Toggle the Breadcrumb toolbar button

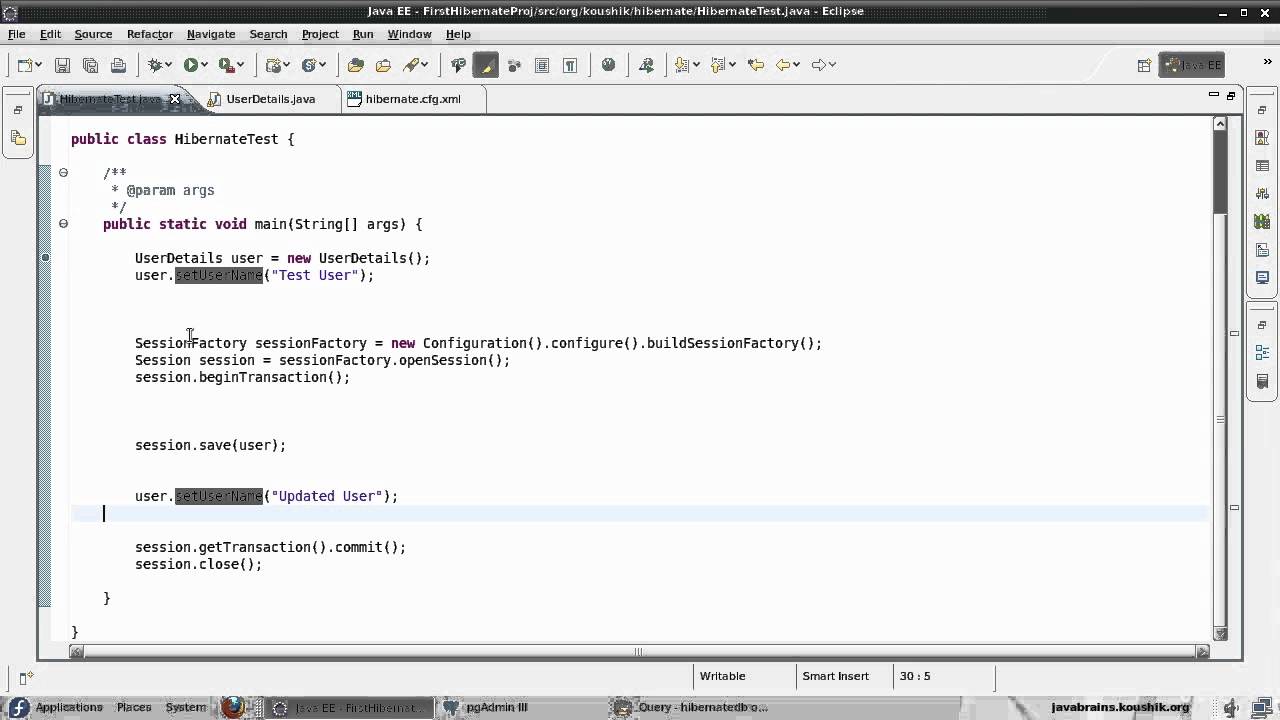[458, 65]
